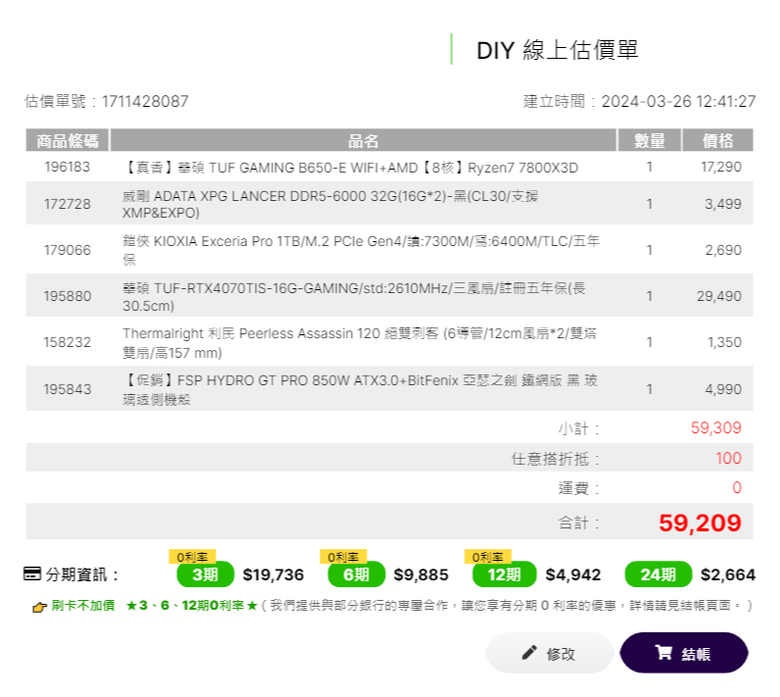Select the 12期 installment badge

504,574
